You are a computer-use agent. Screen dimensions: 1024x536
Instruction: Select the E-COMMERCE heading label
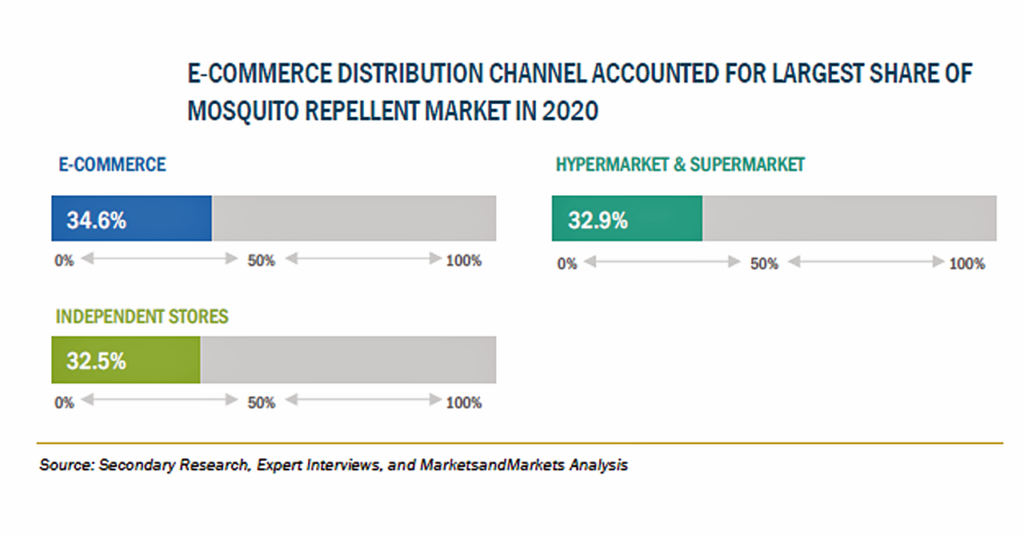112,165
